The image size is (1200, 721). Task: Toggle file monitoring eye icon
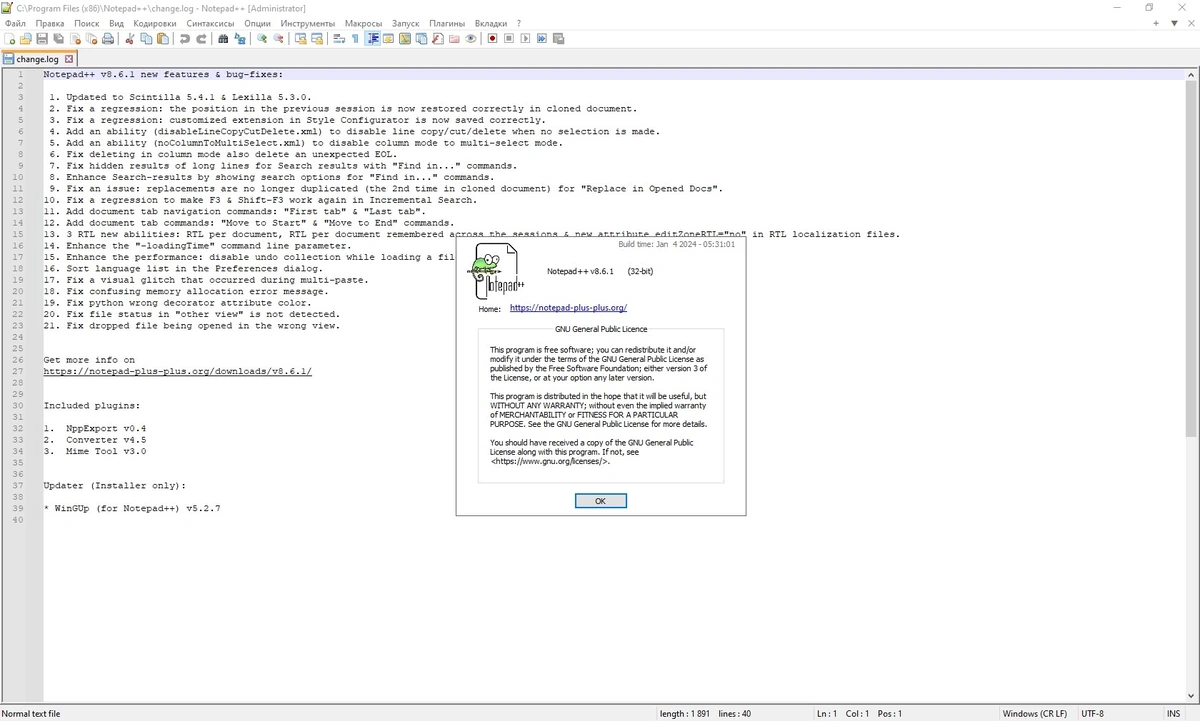pyautogui.click(x=470, y=39)
